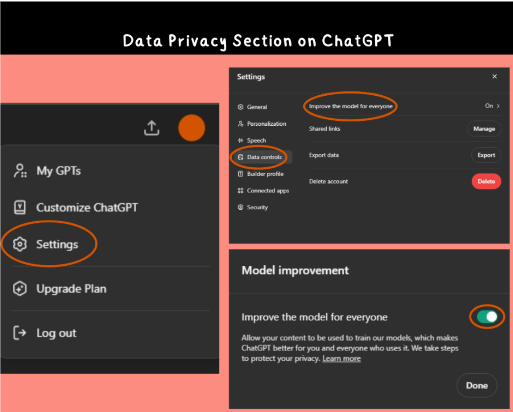Image resolution: width=513 pixels, height=412 pixels.
Task: Open the orange profile avatar
Action: [x=192, y=128]
